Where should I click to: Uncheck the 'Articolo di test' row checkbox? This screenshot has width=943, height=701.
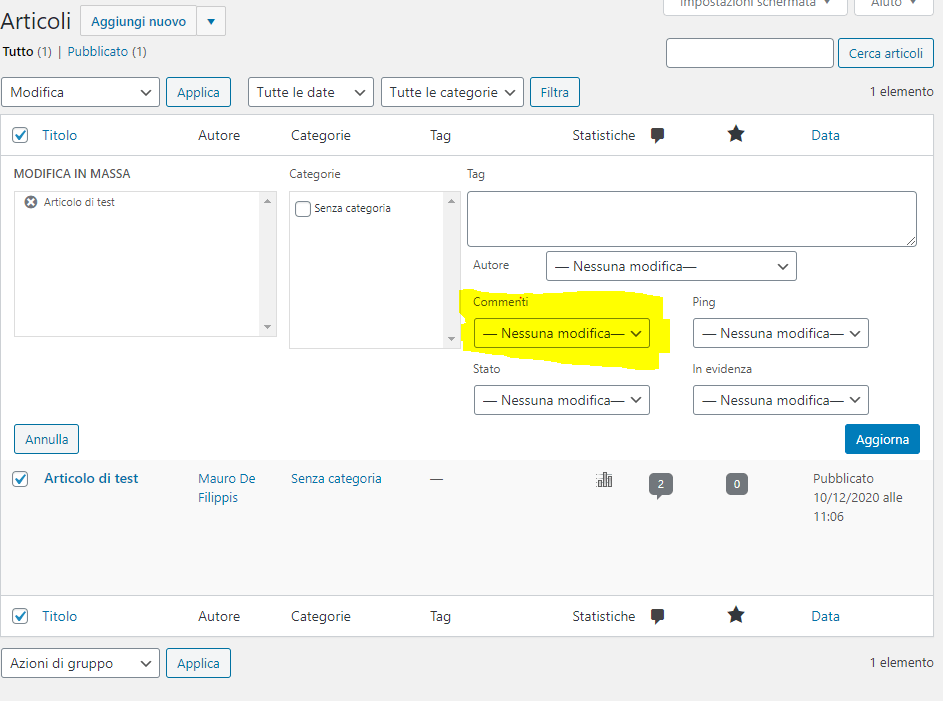pyautogui.click(x=20, y=479)
